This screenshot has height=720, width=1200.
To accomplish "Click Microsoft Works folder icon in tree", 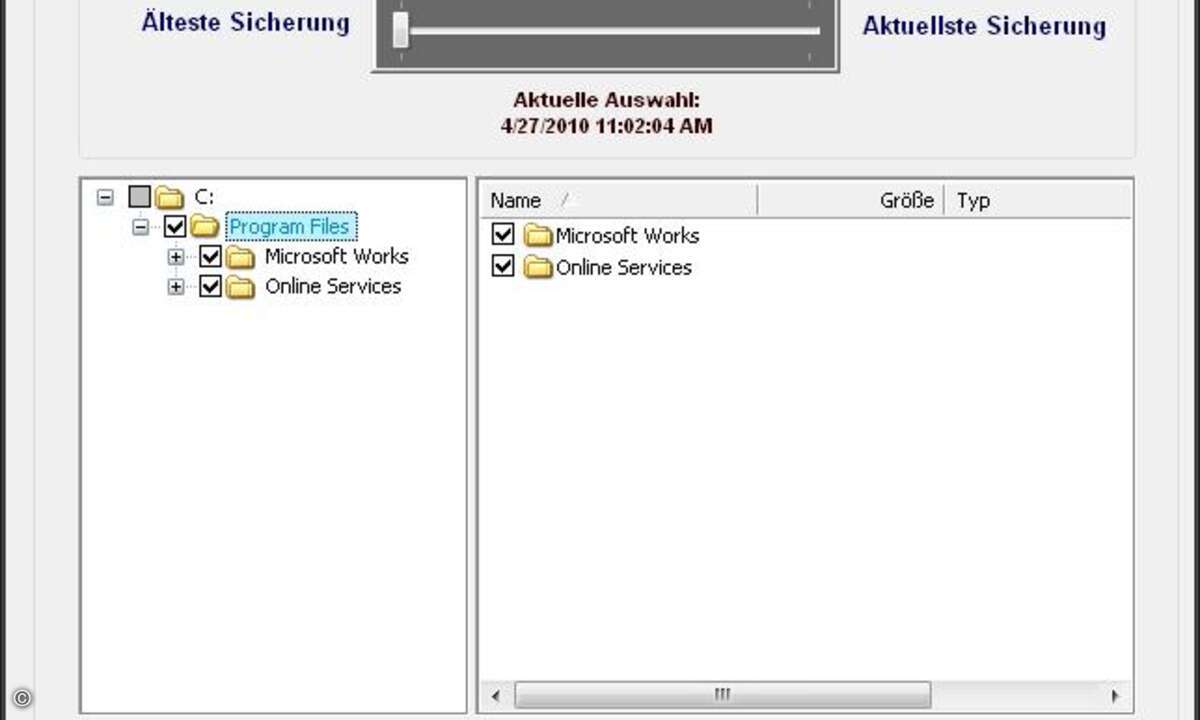I will click(240, 257).
